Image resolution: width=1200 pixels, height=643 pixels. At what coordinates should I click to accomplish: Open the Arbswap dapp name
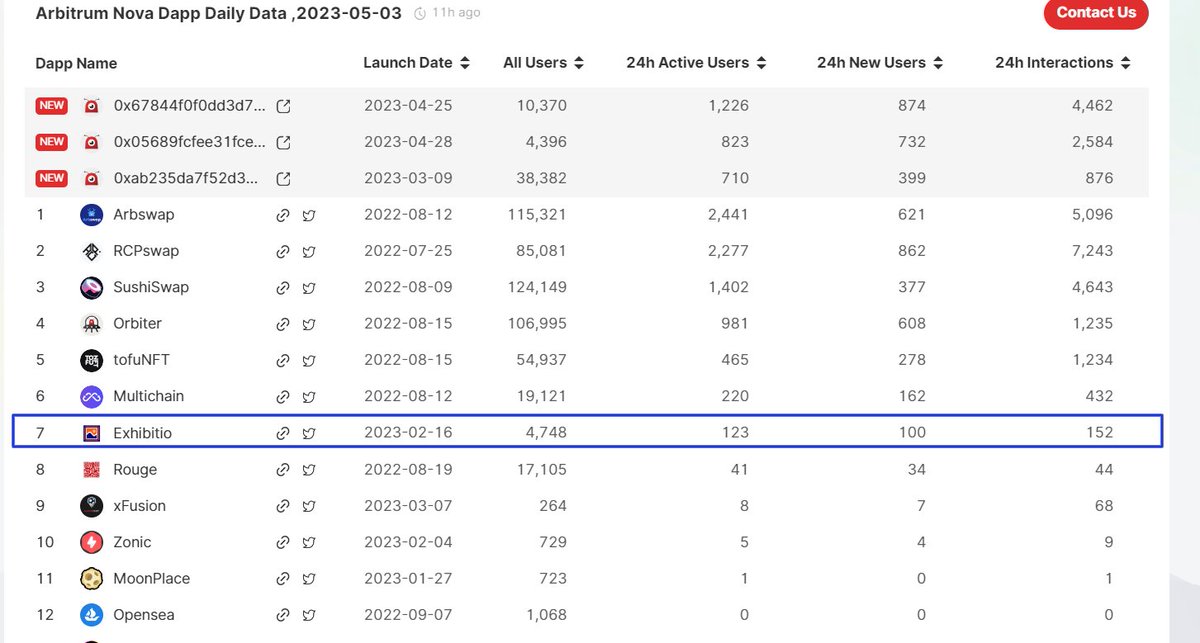[144, 214]
